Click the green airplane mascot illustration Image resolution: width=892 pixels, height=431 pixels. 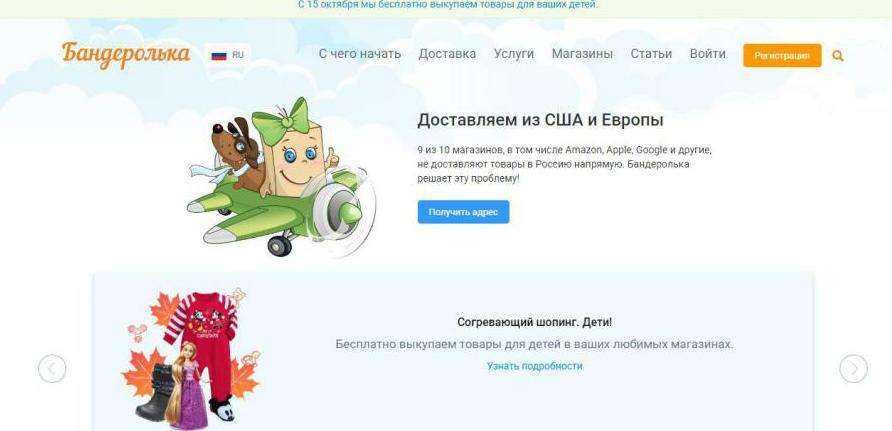coord(281,177)
